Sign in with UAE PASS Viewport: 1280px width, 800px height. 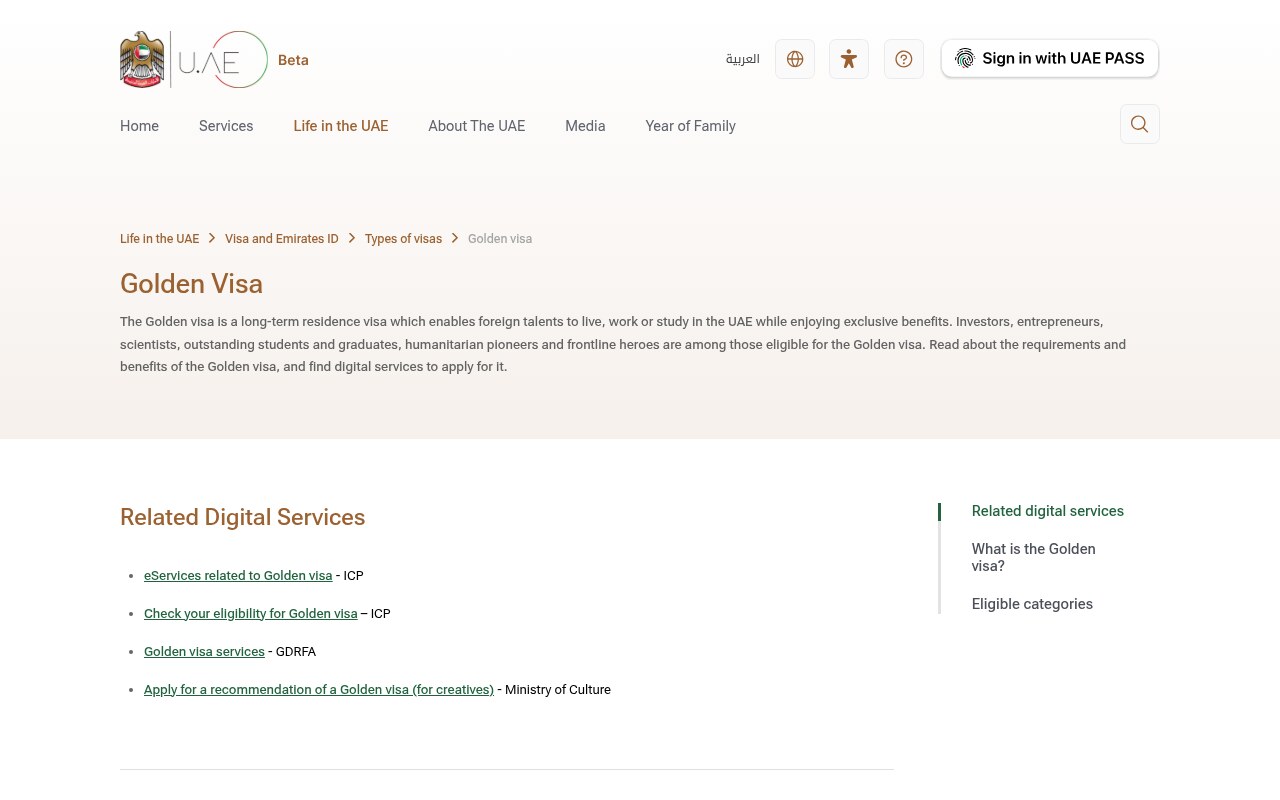click(x=1050, y=58)
